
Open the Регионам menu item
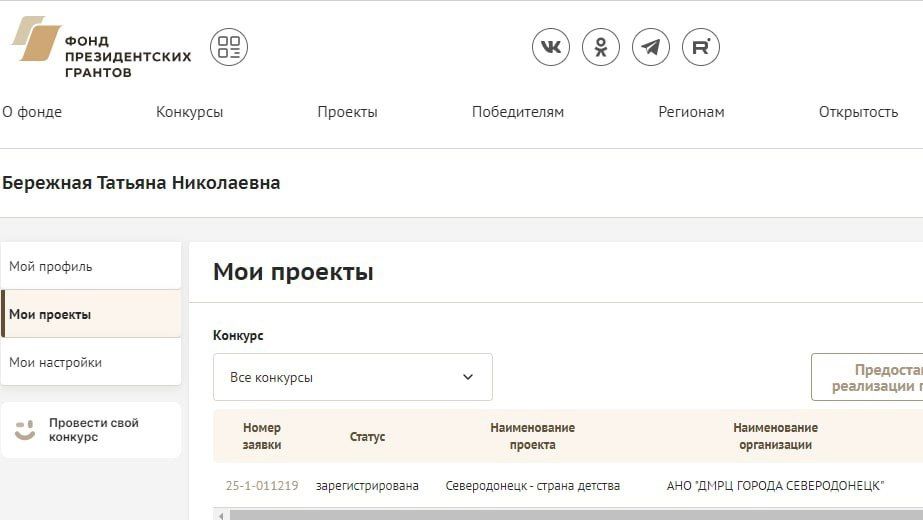691,112
